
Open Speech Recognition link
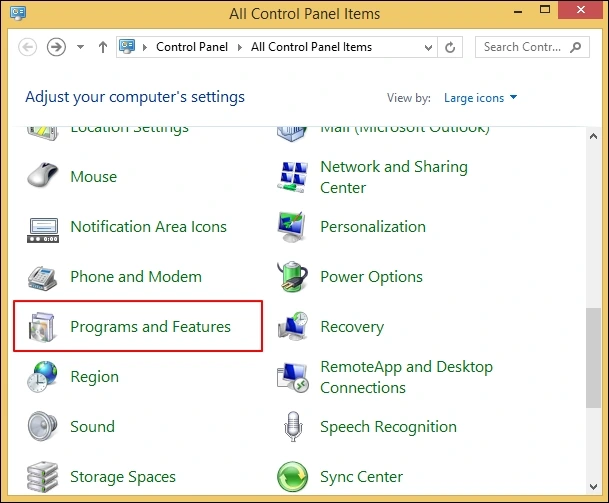tap(388, 427)
